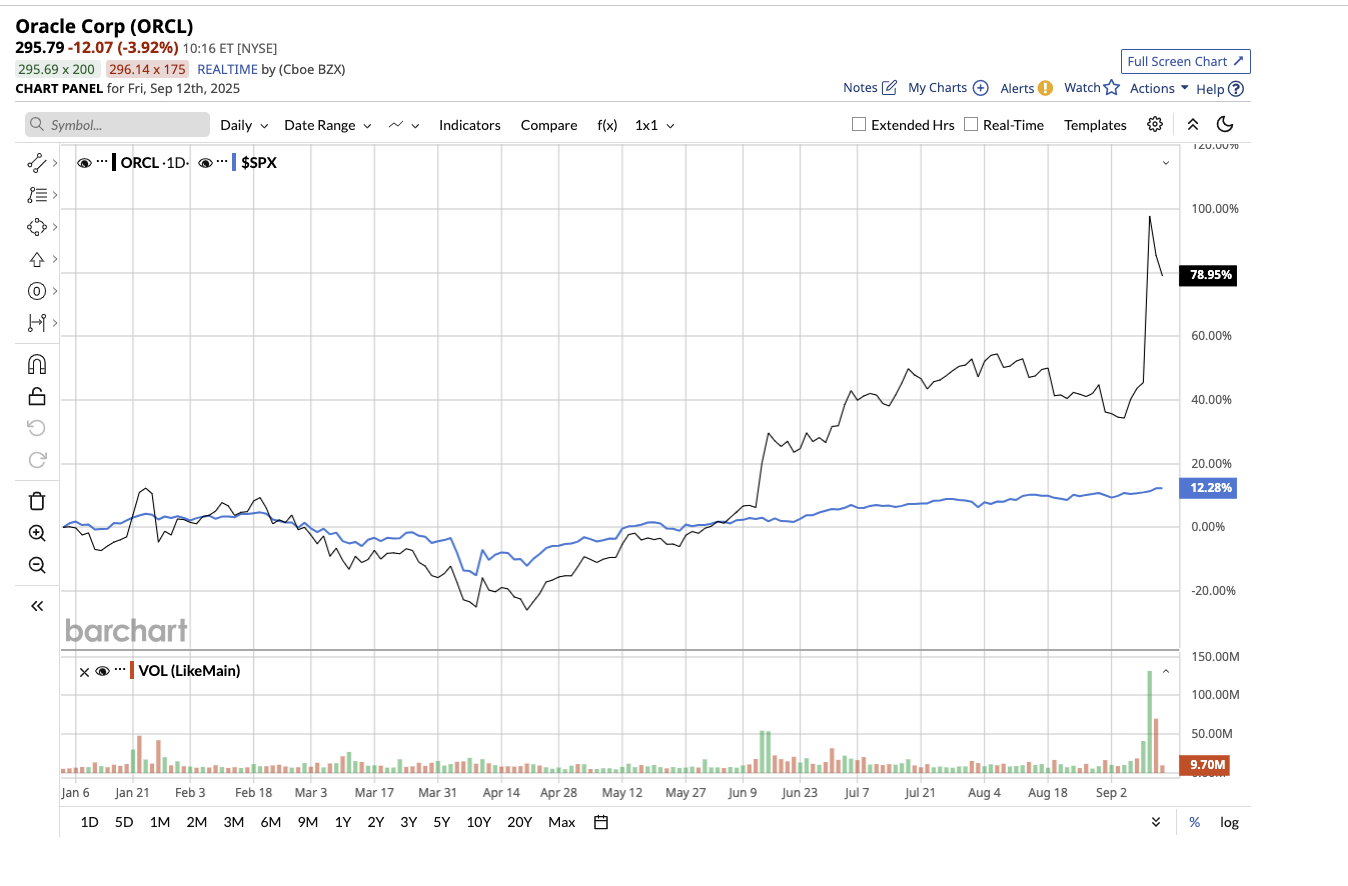Image resolution: width=1348 pixels, height=886 pixels.
Task: Open chart settings gear icon
Action: tap(1155, 125)
